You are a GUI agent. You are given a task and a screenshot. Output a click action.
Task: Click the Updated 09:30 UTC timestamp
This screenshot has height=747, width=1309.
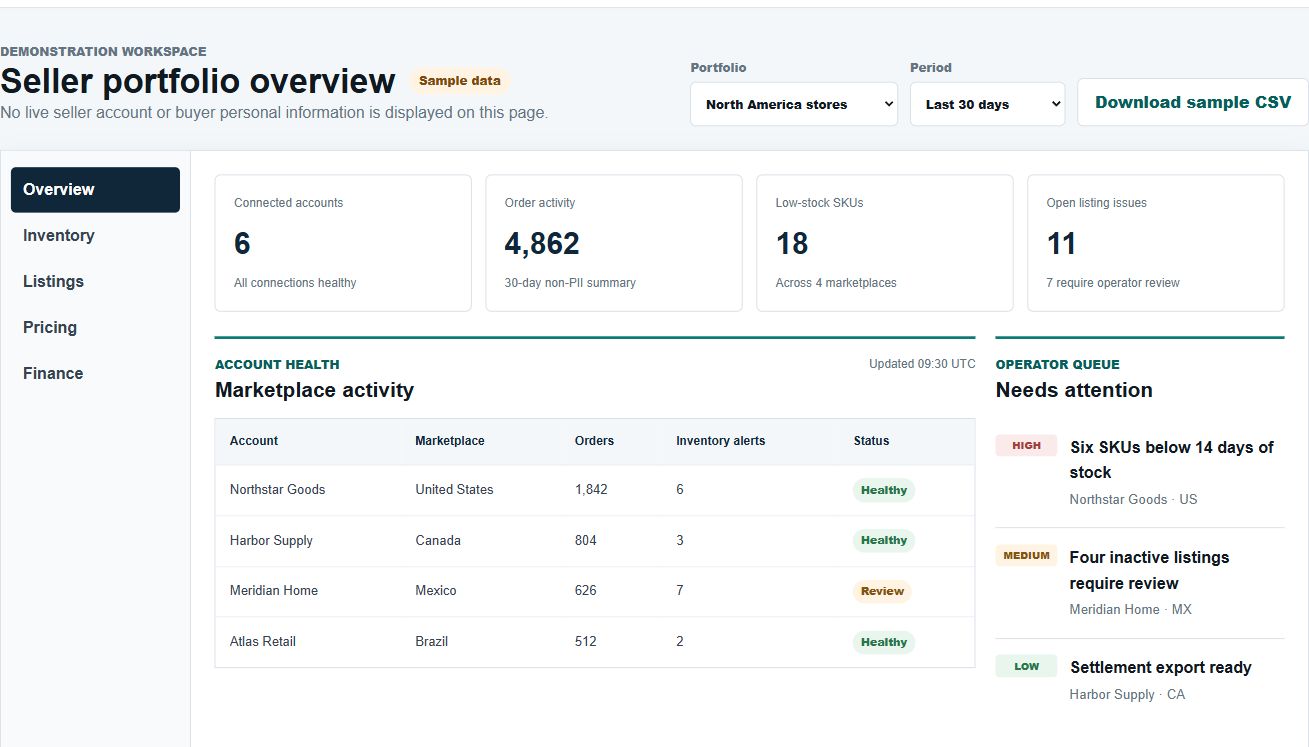922,364
